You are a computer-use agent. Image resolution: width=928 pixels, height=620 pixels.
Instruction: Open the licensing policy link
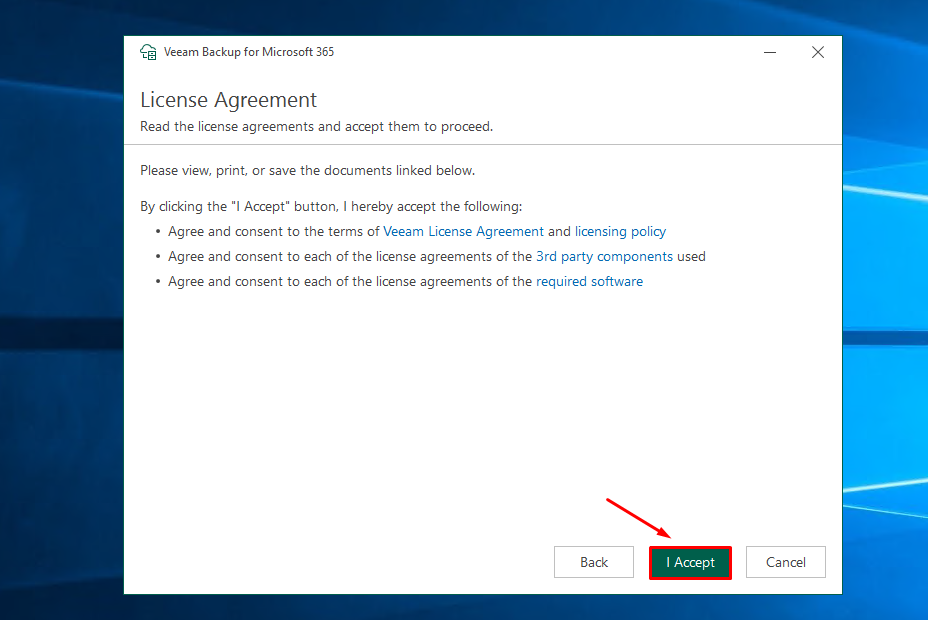click(x=620, y=231)
